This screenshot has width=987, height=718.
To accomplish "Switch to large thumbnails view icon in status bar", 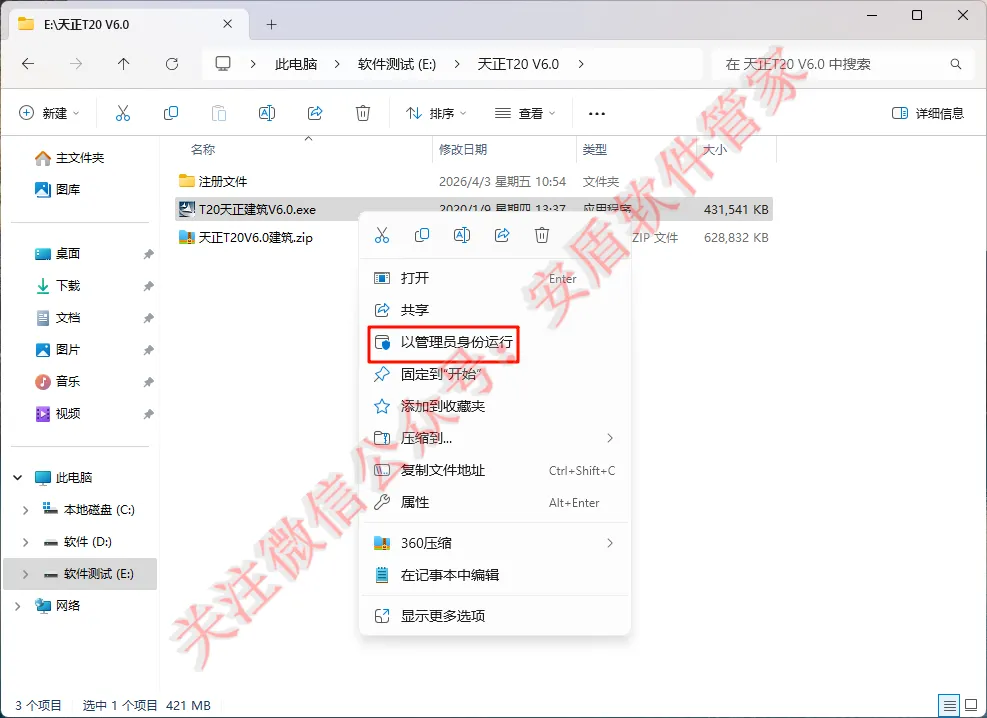I will [x=971, y=705].
